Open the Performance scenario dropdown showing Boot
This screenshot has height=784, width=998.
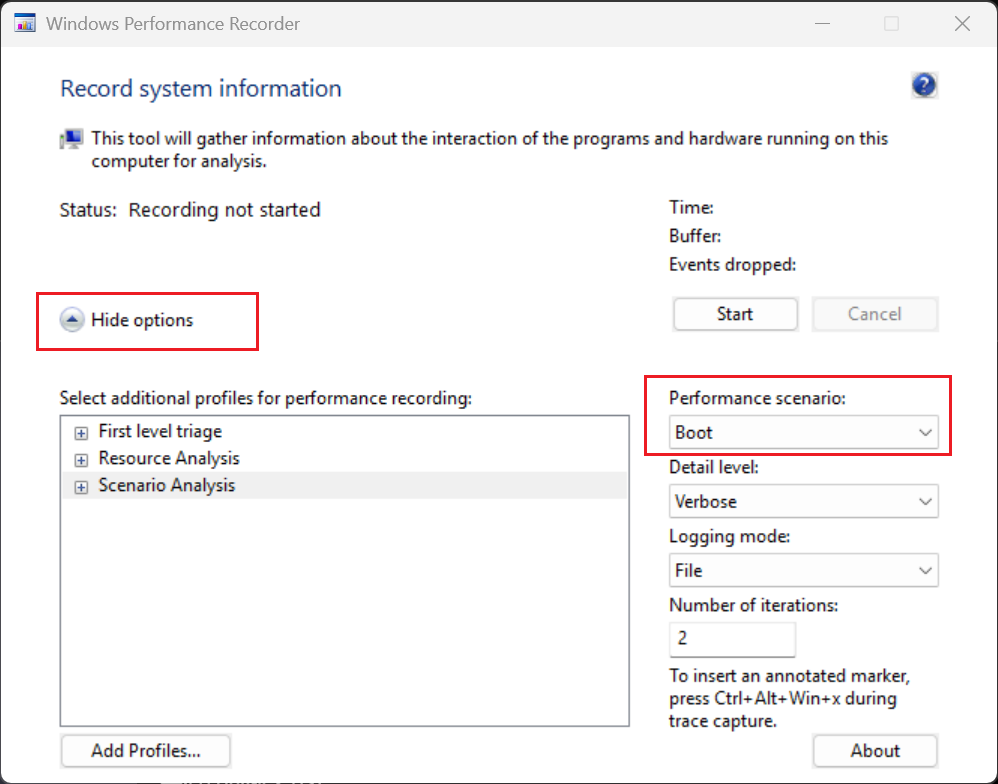pos(803,433)
